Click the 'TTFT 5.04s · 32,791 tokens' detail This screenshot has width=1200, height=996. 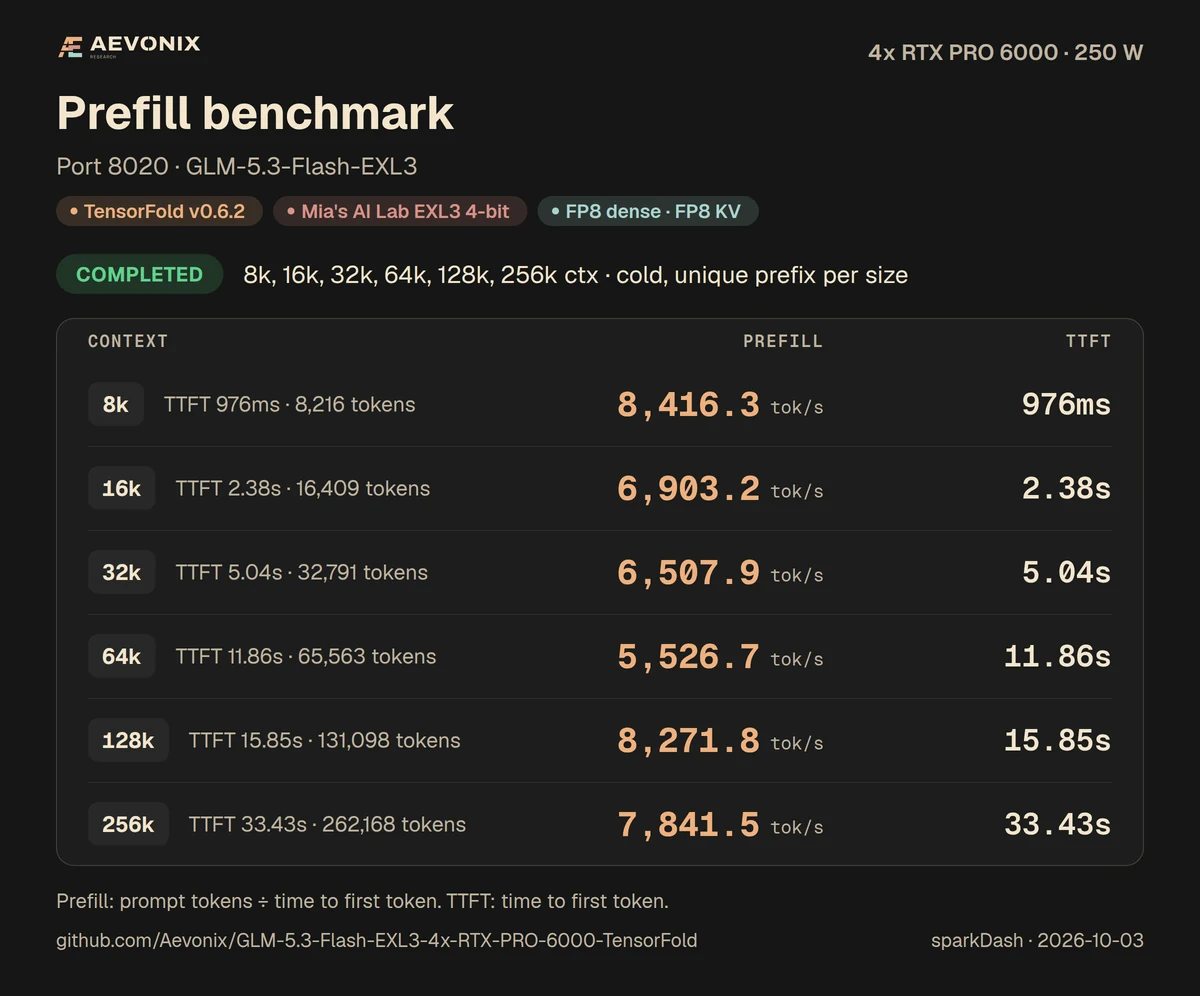302,573
